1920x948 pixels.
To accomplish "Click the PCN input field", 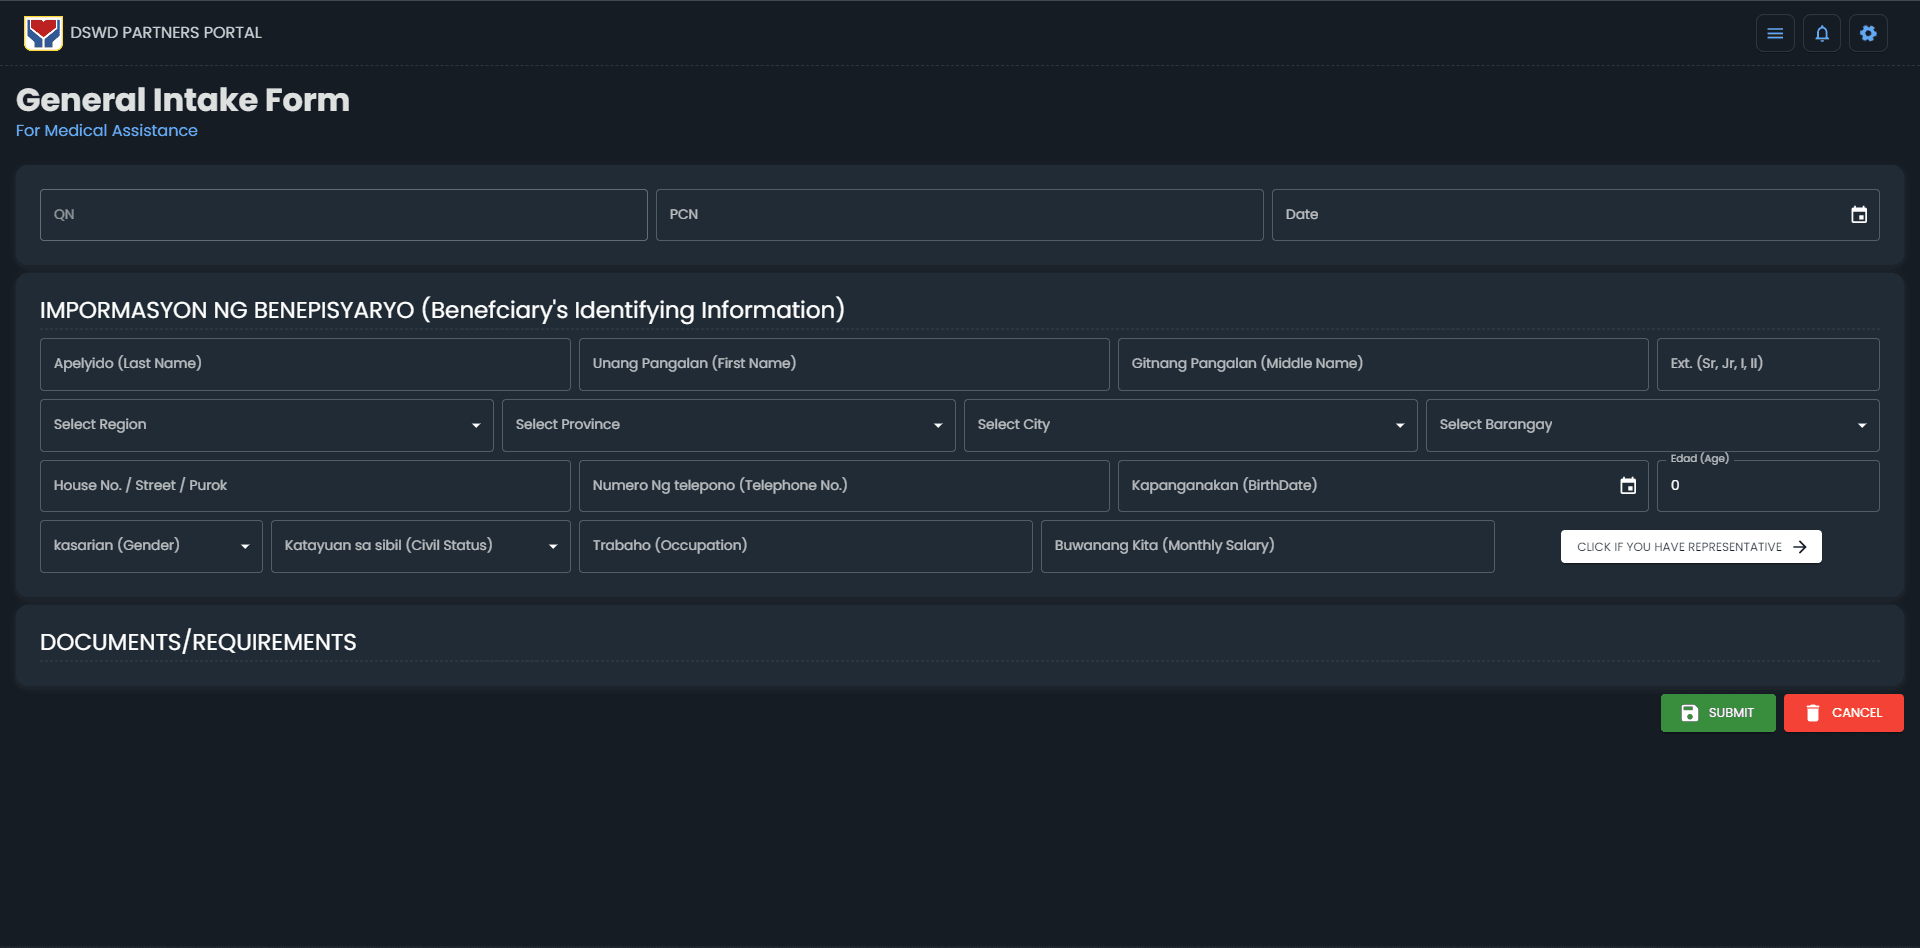I will 959,215.
